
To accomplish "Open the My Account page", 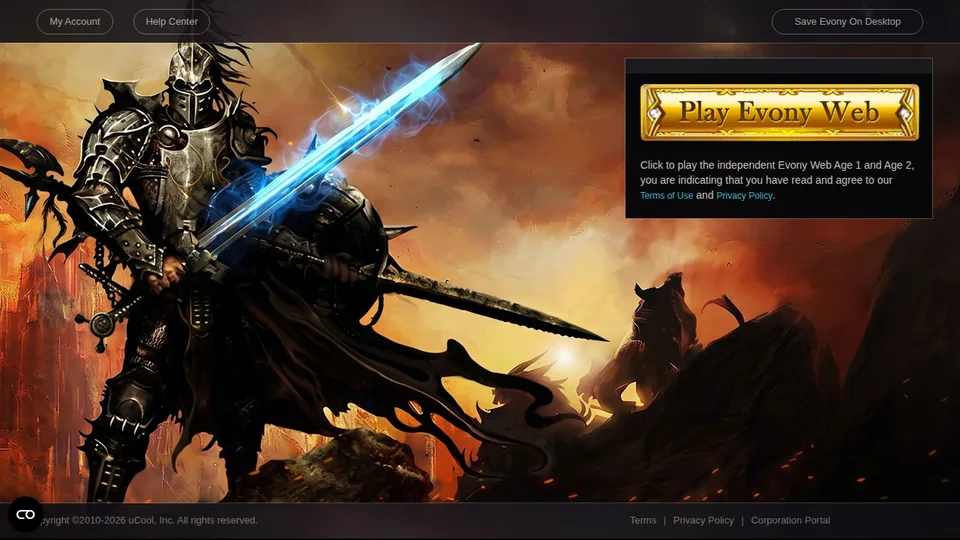I will pos(75,21).
